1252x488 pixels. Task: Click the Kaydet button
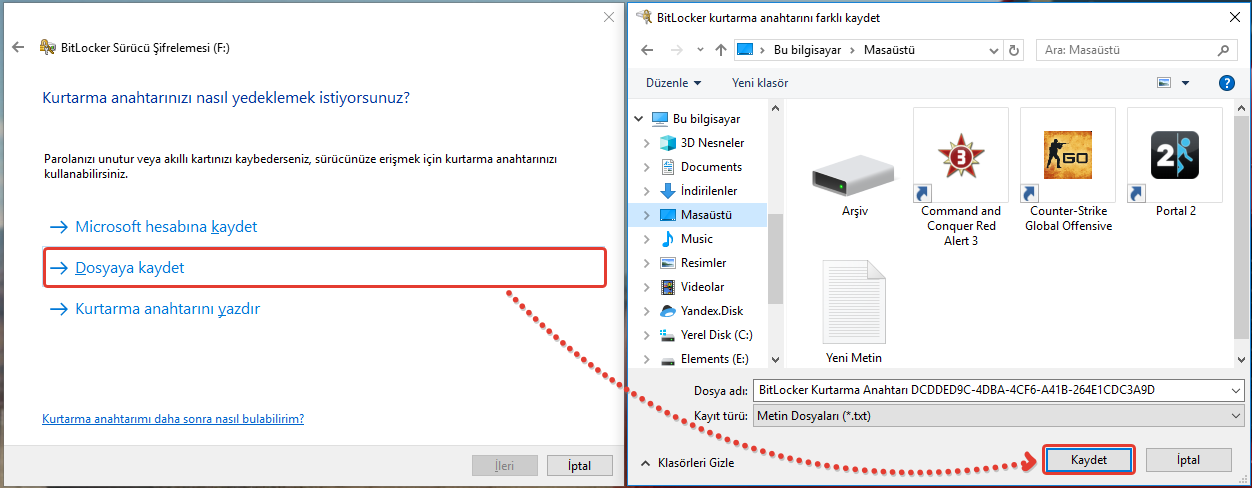(1088, 459)
